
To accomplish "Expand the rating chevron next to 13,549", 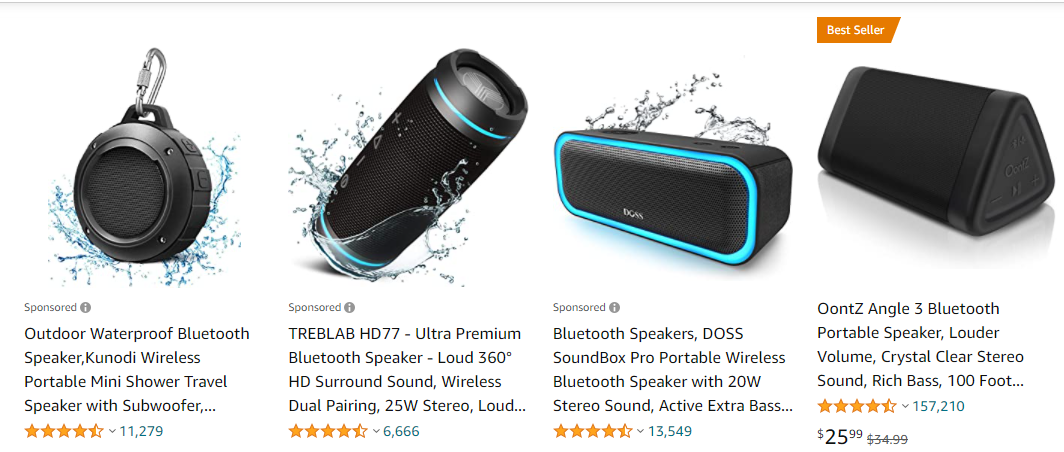I will point(641,431).
